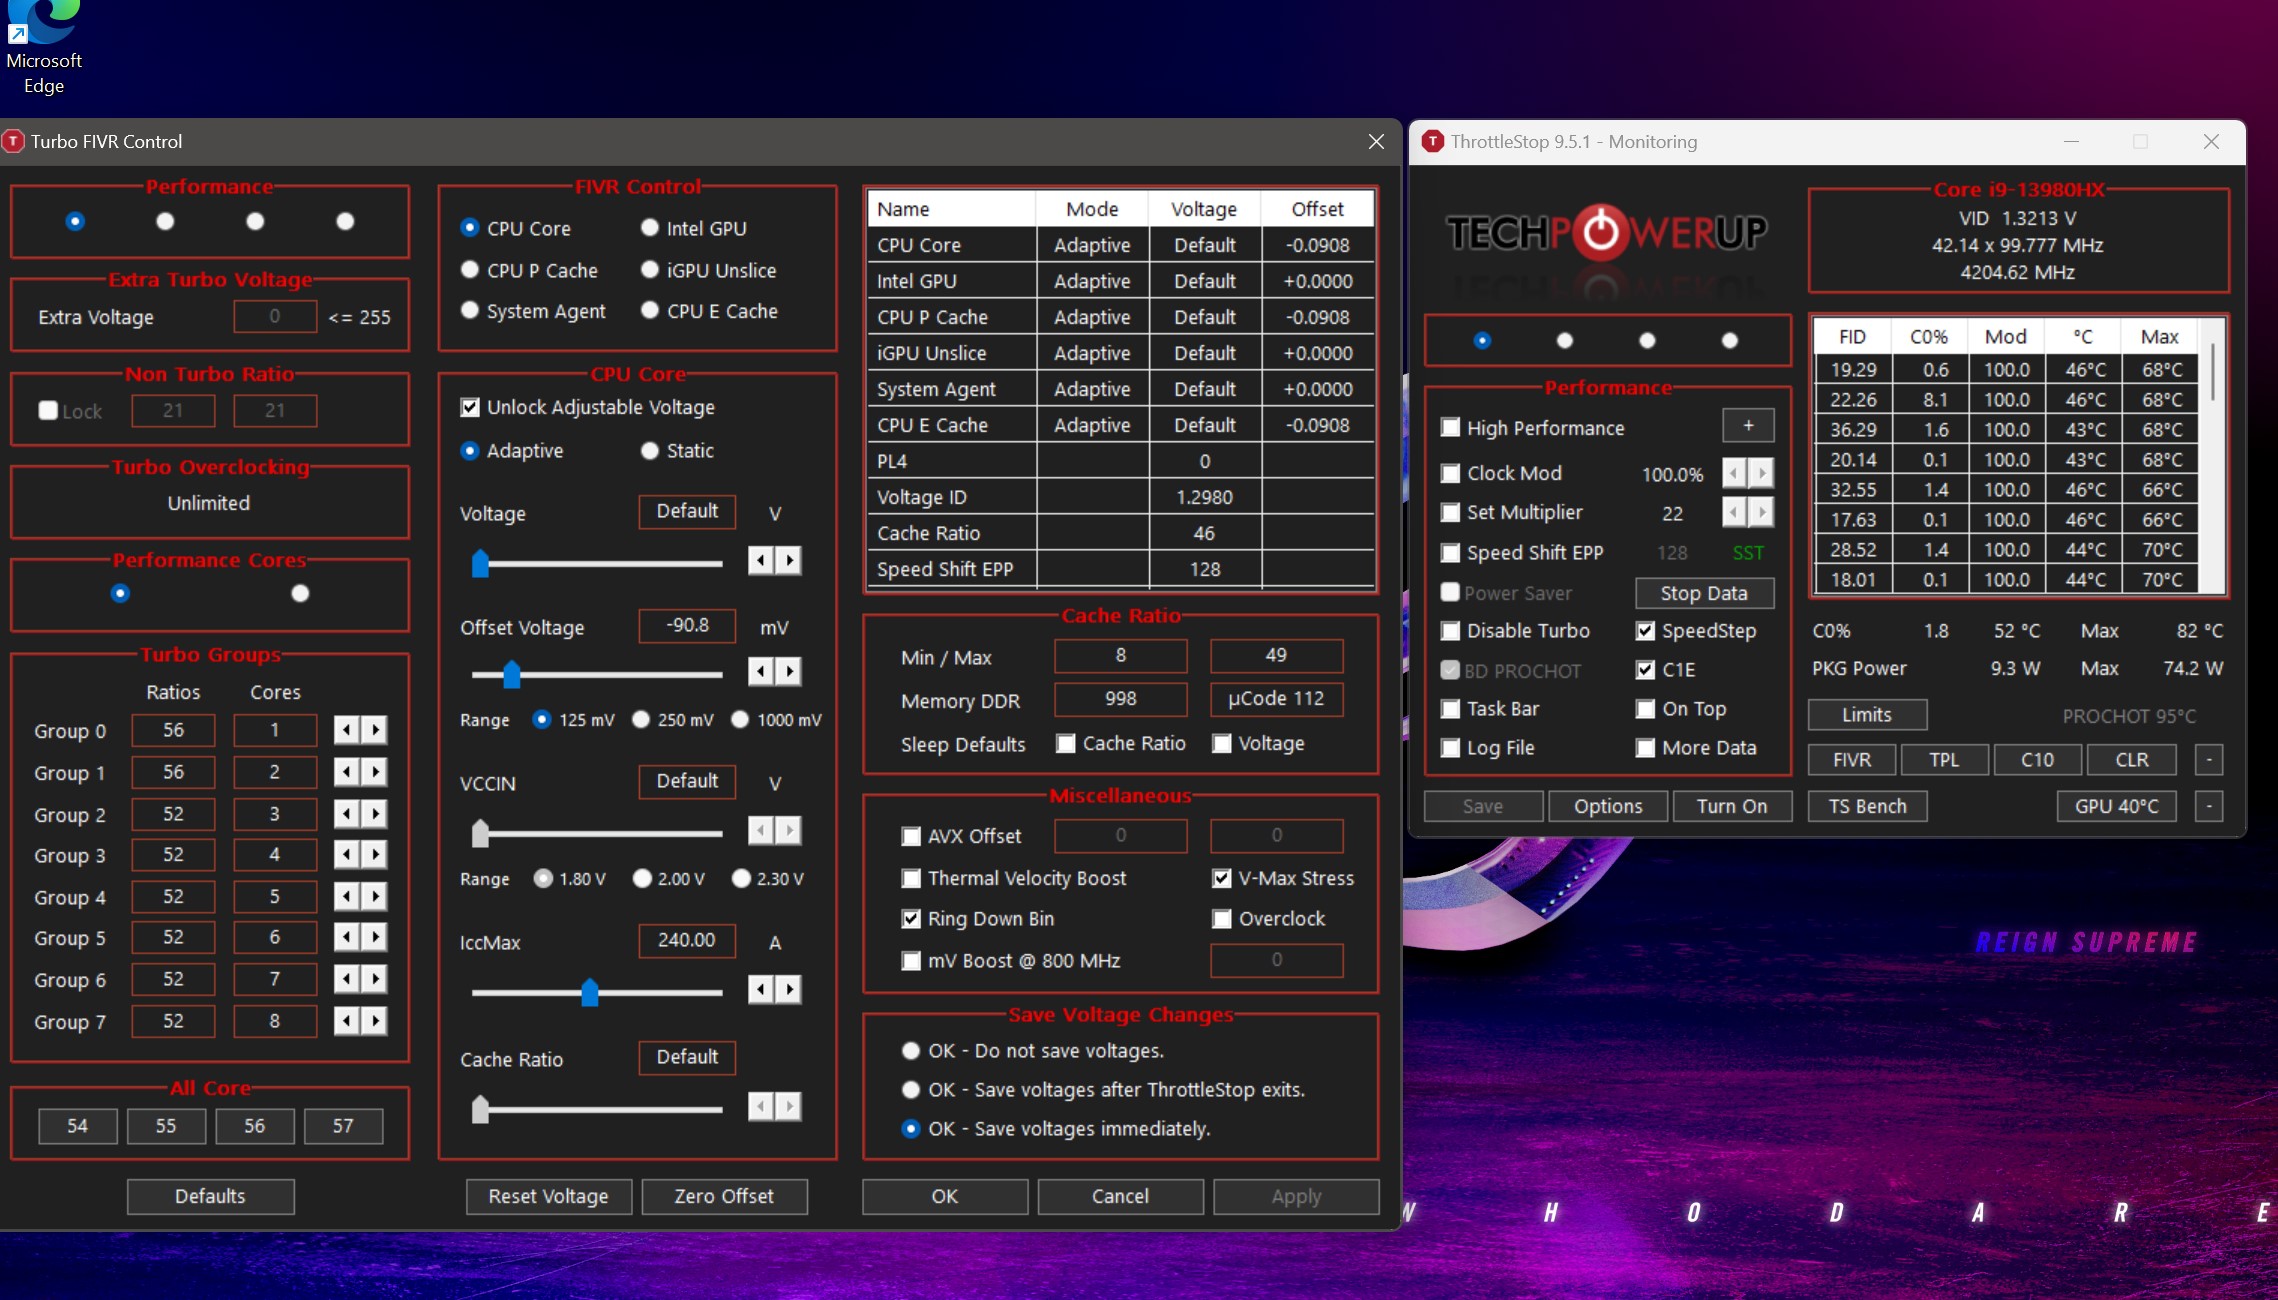Increase Group 0 ratio arrow
Image resolution: width=2278 pixels, height=1300 pixels.
click(375, 730)
